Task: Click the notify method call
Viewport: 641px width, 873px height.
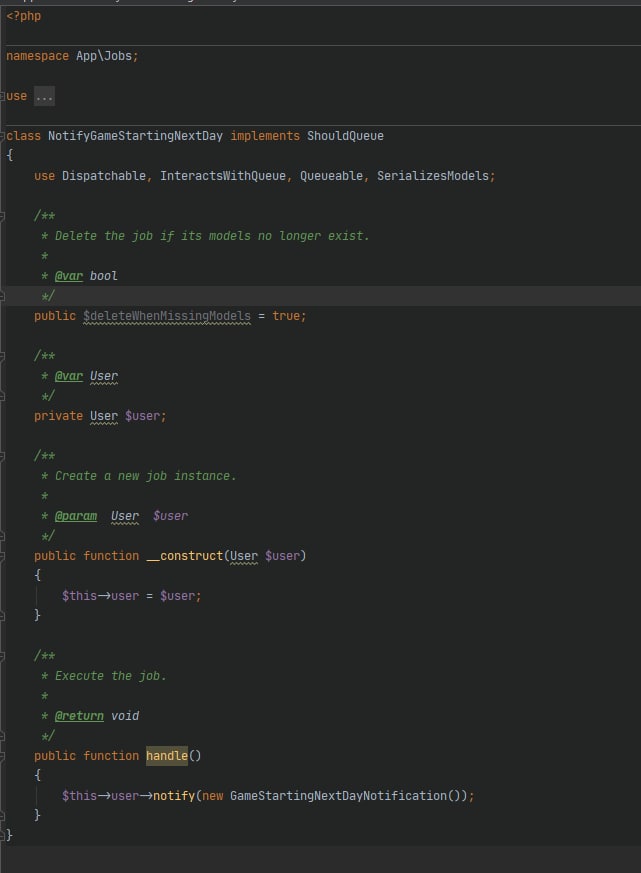Action: pos(174,796)
